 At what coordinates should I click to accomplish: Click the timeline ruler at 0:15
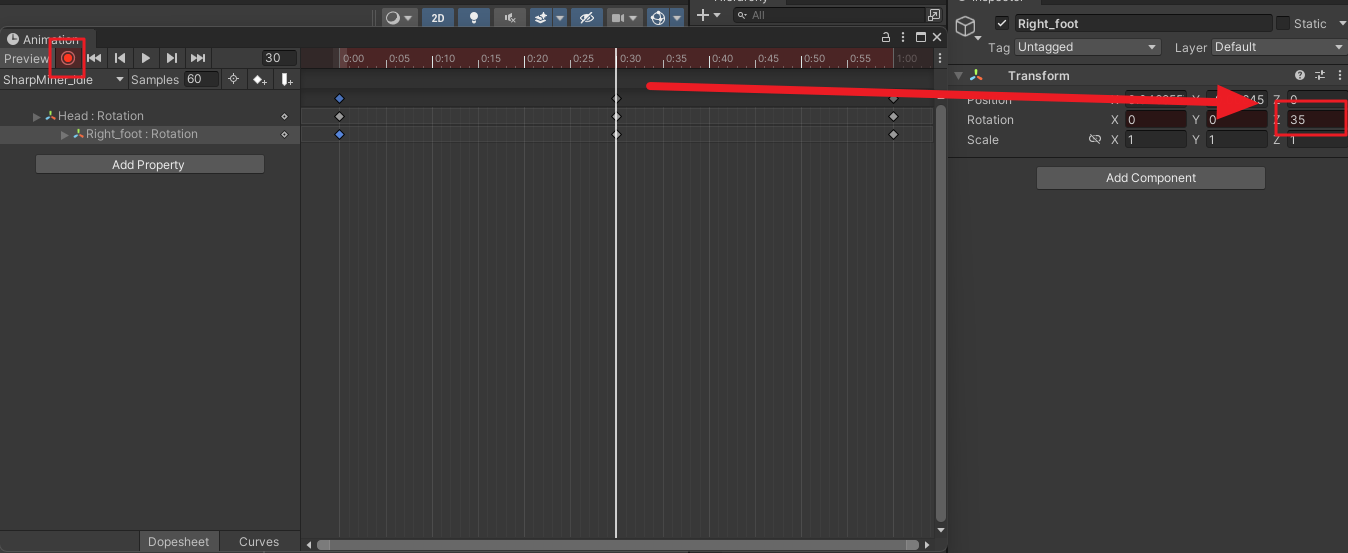[478, 58]
